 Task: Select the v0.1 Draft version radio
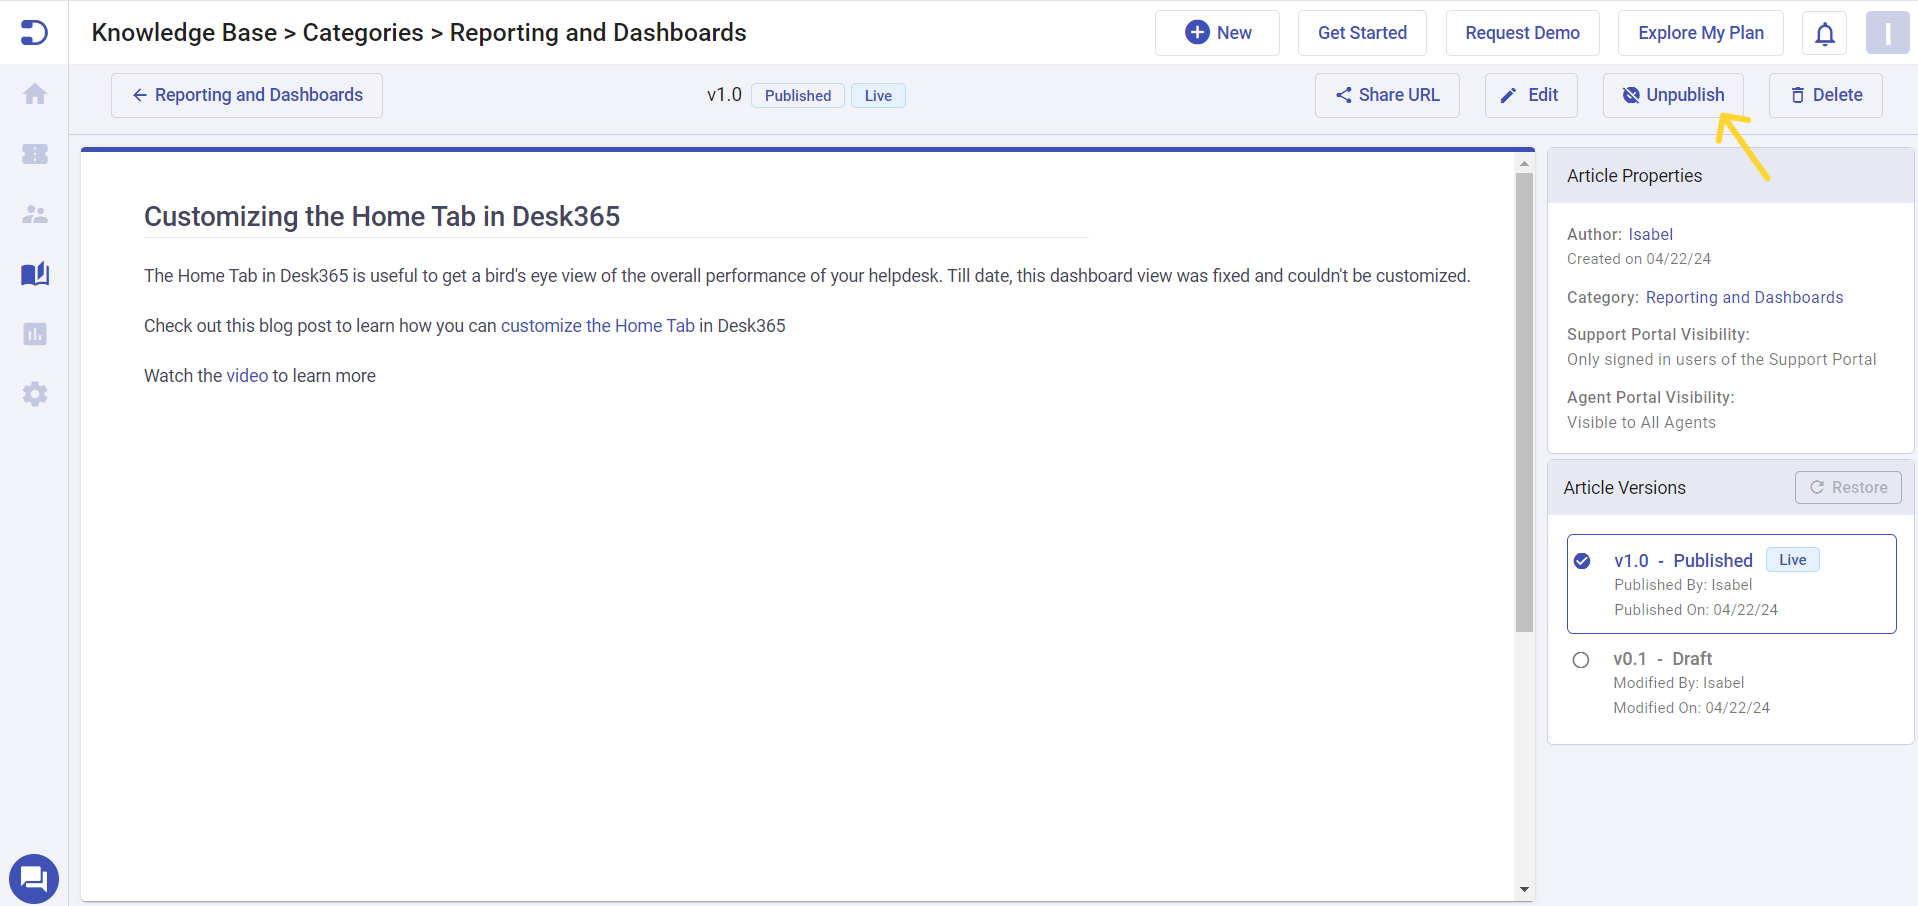click(x=1581, y=660)
